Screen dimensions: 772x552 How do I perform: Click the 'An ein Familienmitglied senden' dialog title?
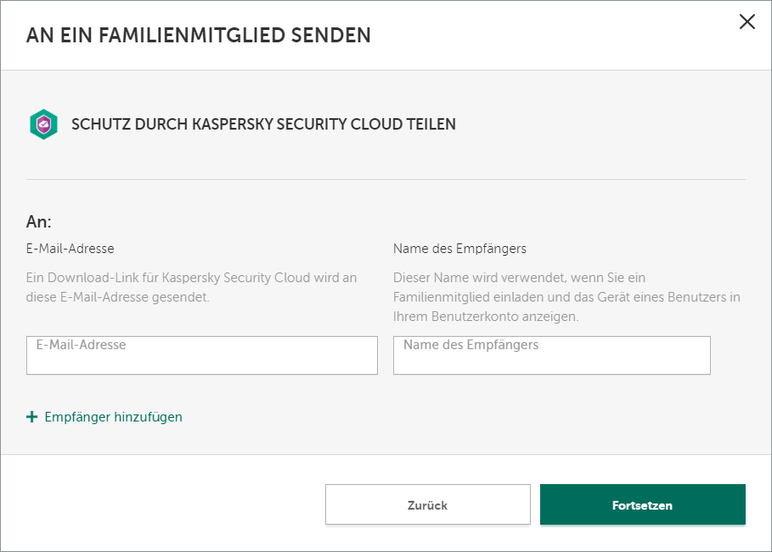[x=198, y=35]
